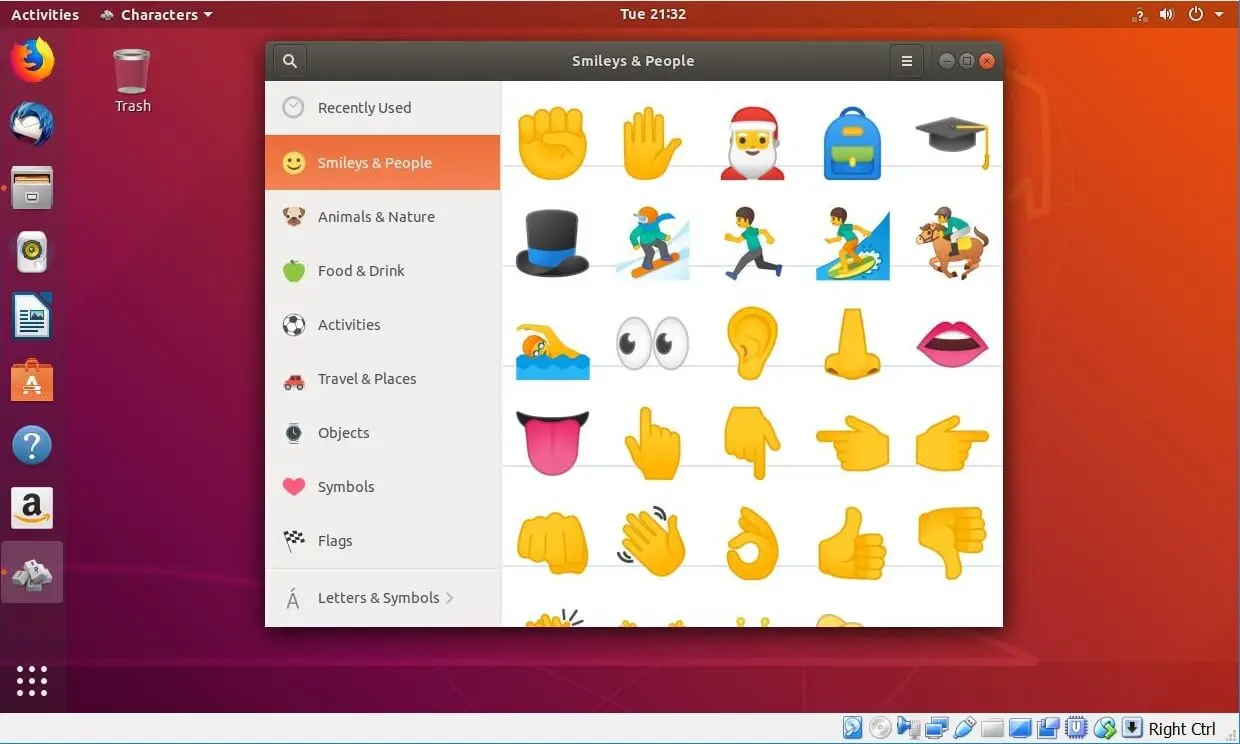Pick the Santa Claus emoji
The width and height of the screenshot is (1240, 744).
pos(752,144)
